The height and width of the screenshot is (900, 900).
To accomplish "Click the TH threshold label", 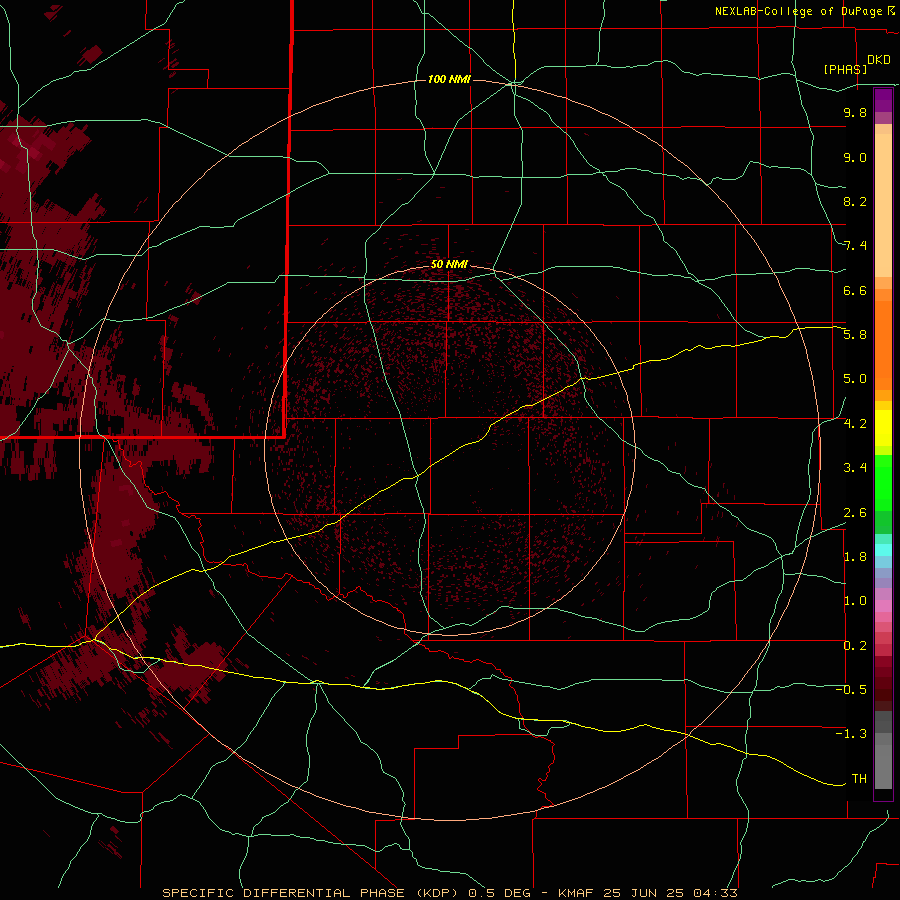I will [x=859, y=779].
